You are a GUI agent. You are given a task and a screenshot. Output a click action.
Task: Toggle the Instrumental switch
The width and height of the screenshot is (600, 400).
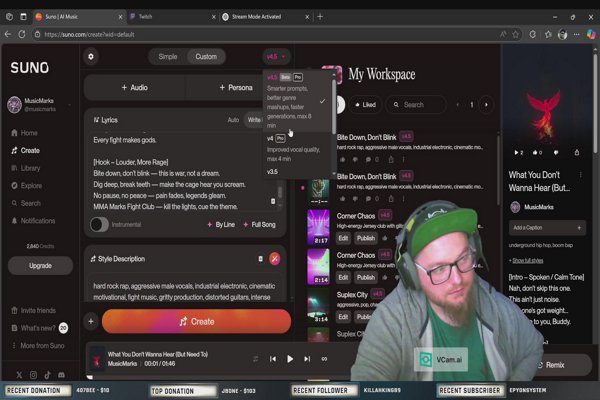tap(99, 224)
